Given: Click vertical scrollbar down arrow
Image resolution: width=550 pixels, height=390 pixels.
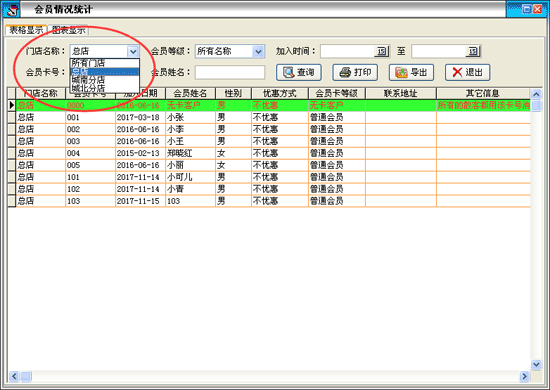Looking at the screenshot, I should 536,365.
